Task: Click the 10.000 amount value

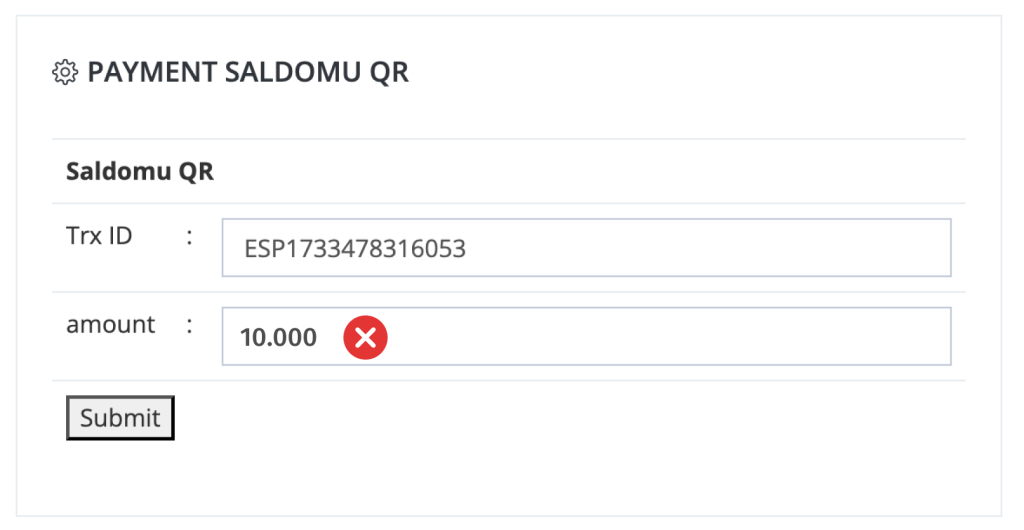Action: (279, 337)
